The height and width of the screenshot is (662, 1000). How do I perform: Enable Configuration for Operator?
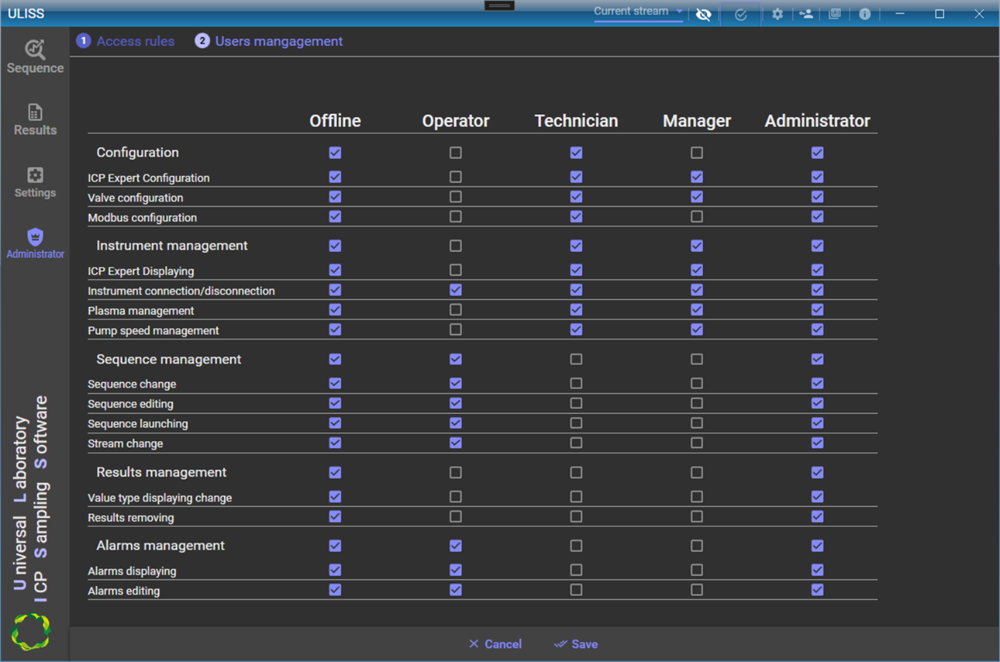pyautogui.click(x=456, y=153)
